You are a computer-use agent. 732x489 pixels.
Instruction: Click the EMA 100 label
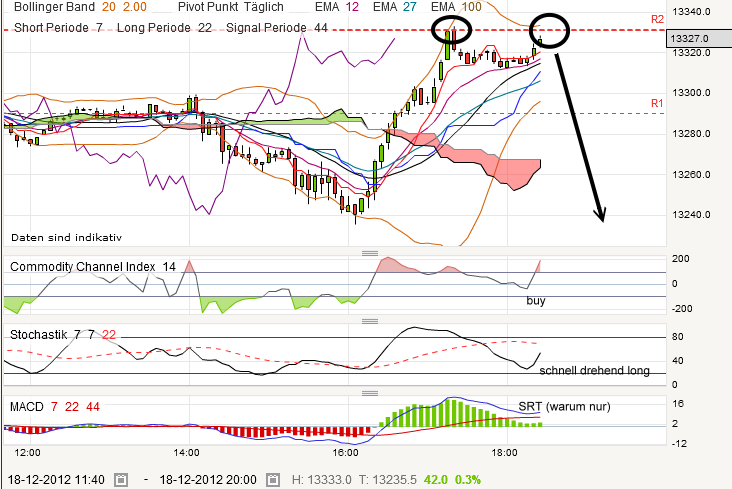pyautogui.click(x=456, y=7)
